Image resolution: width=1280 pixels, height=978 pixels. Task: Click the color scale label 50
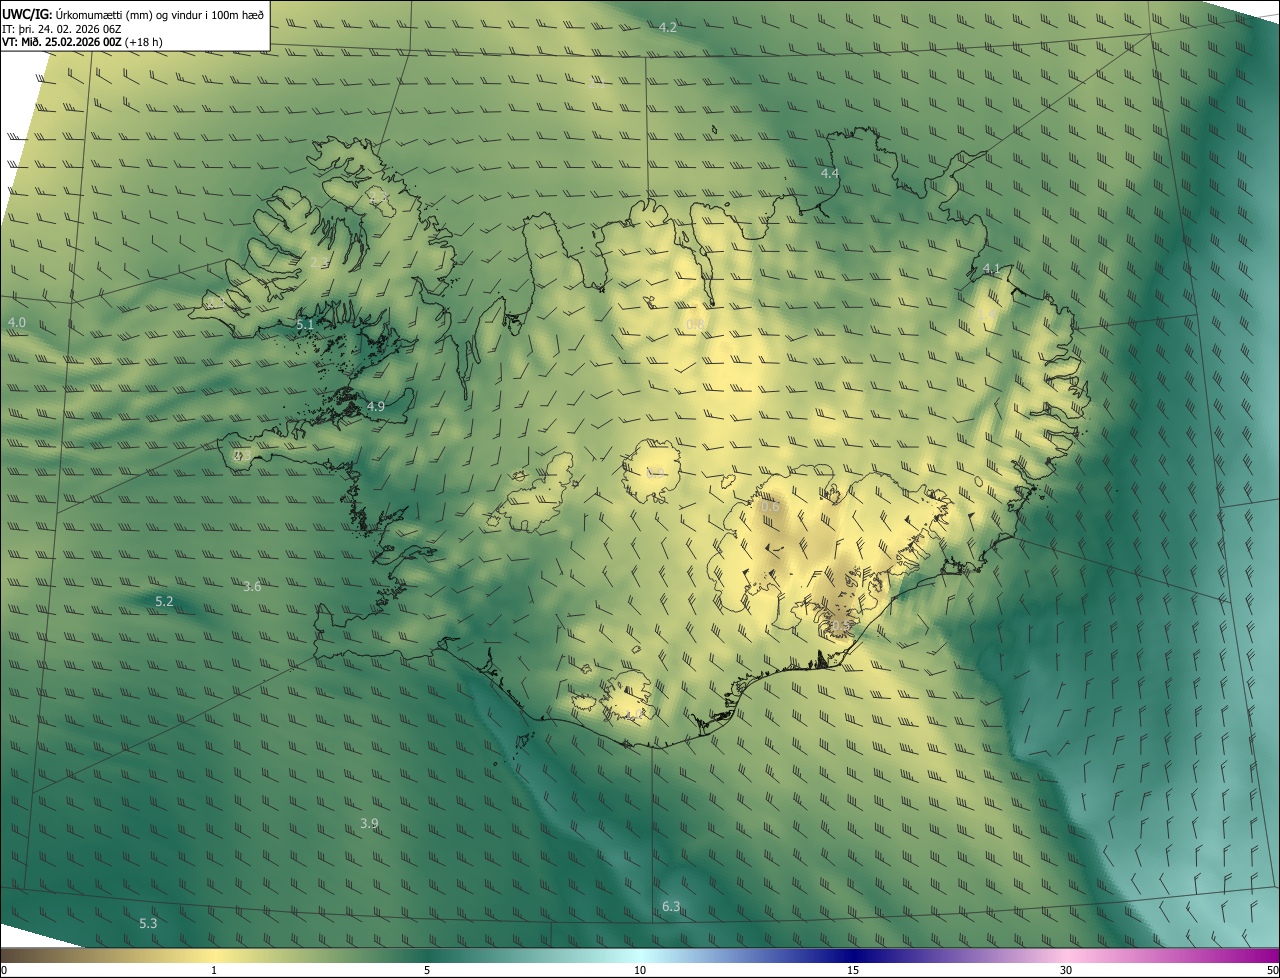click(1272, 971)
